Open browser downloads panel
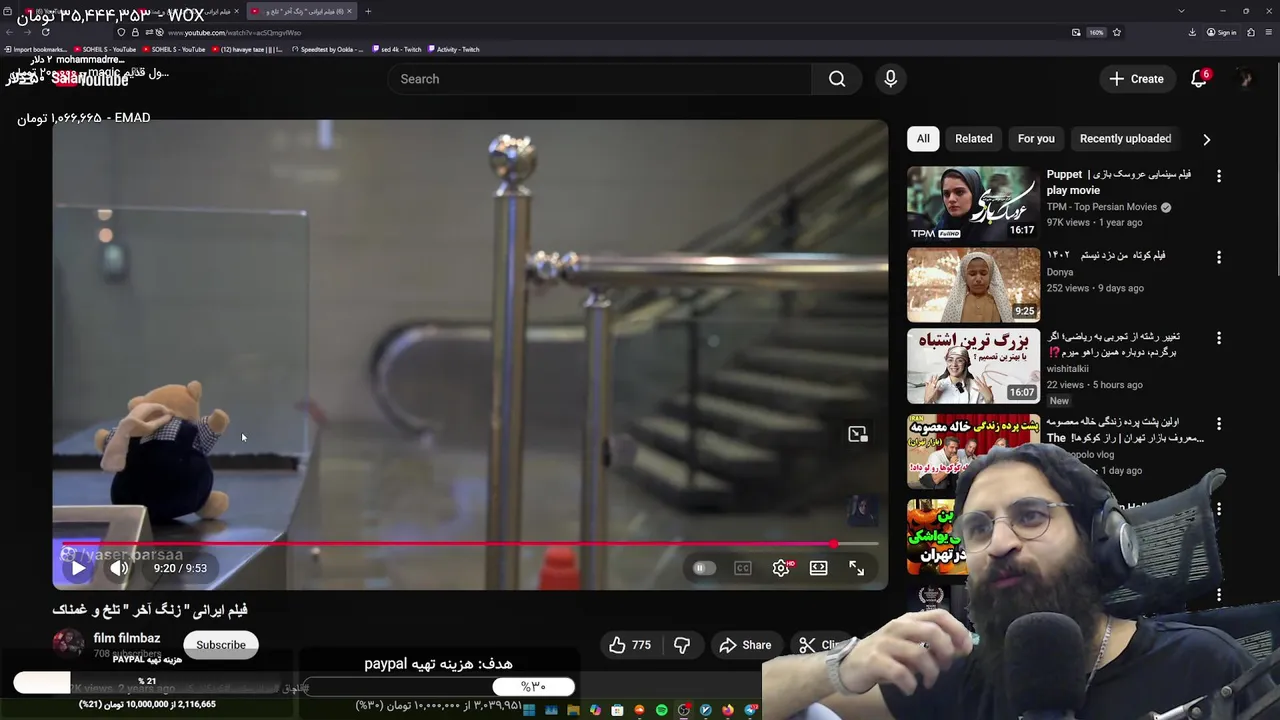This screenshot has width=1280, height=720. (x=1192, y=32)
